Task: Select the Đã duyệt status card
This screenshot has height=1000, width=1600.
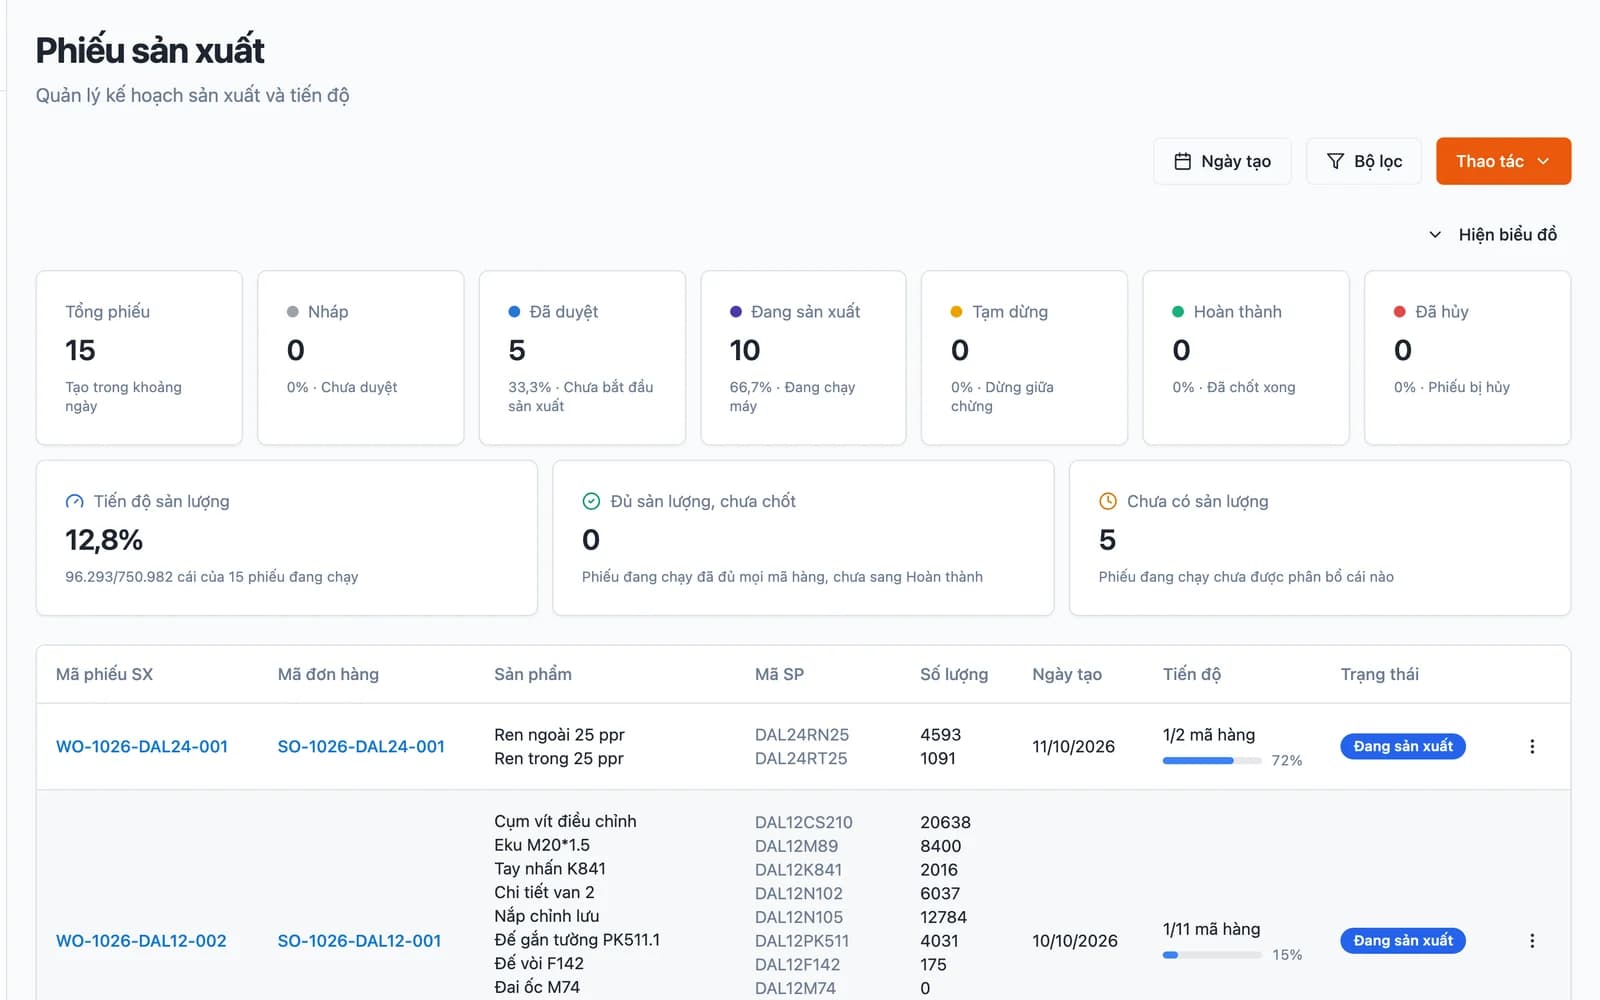Action: pyautogui.click(x=582, y=357)
